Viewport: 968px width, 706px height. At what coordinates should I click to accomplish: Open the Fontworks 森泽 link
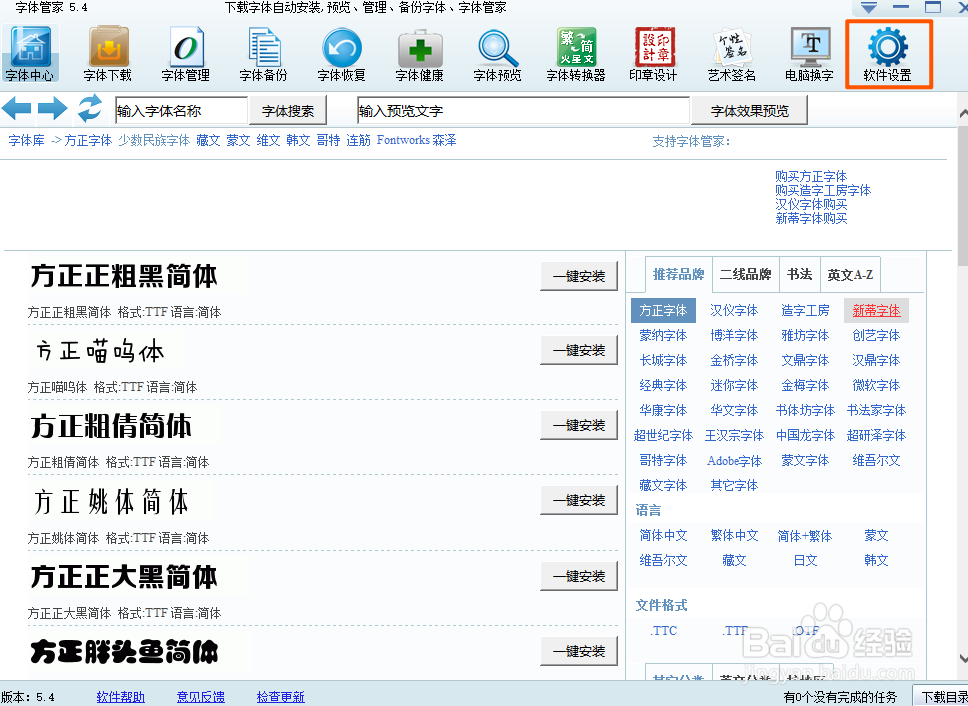point(417,141)
